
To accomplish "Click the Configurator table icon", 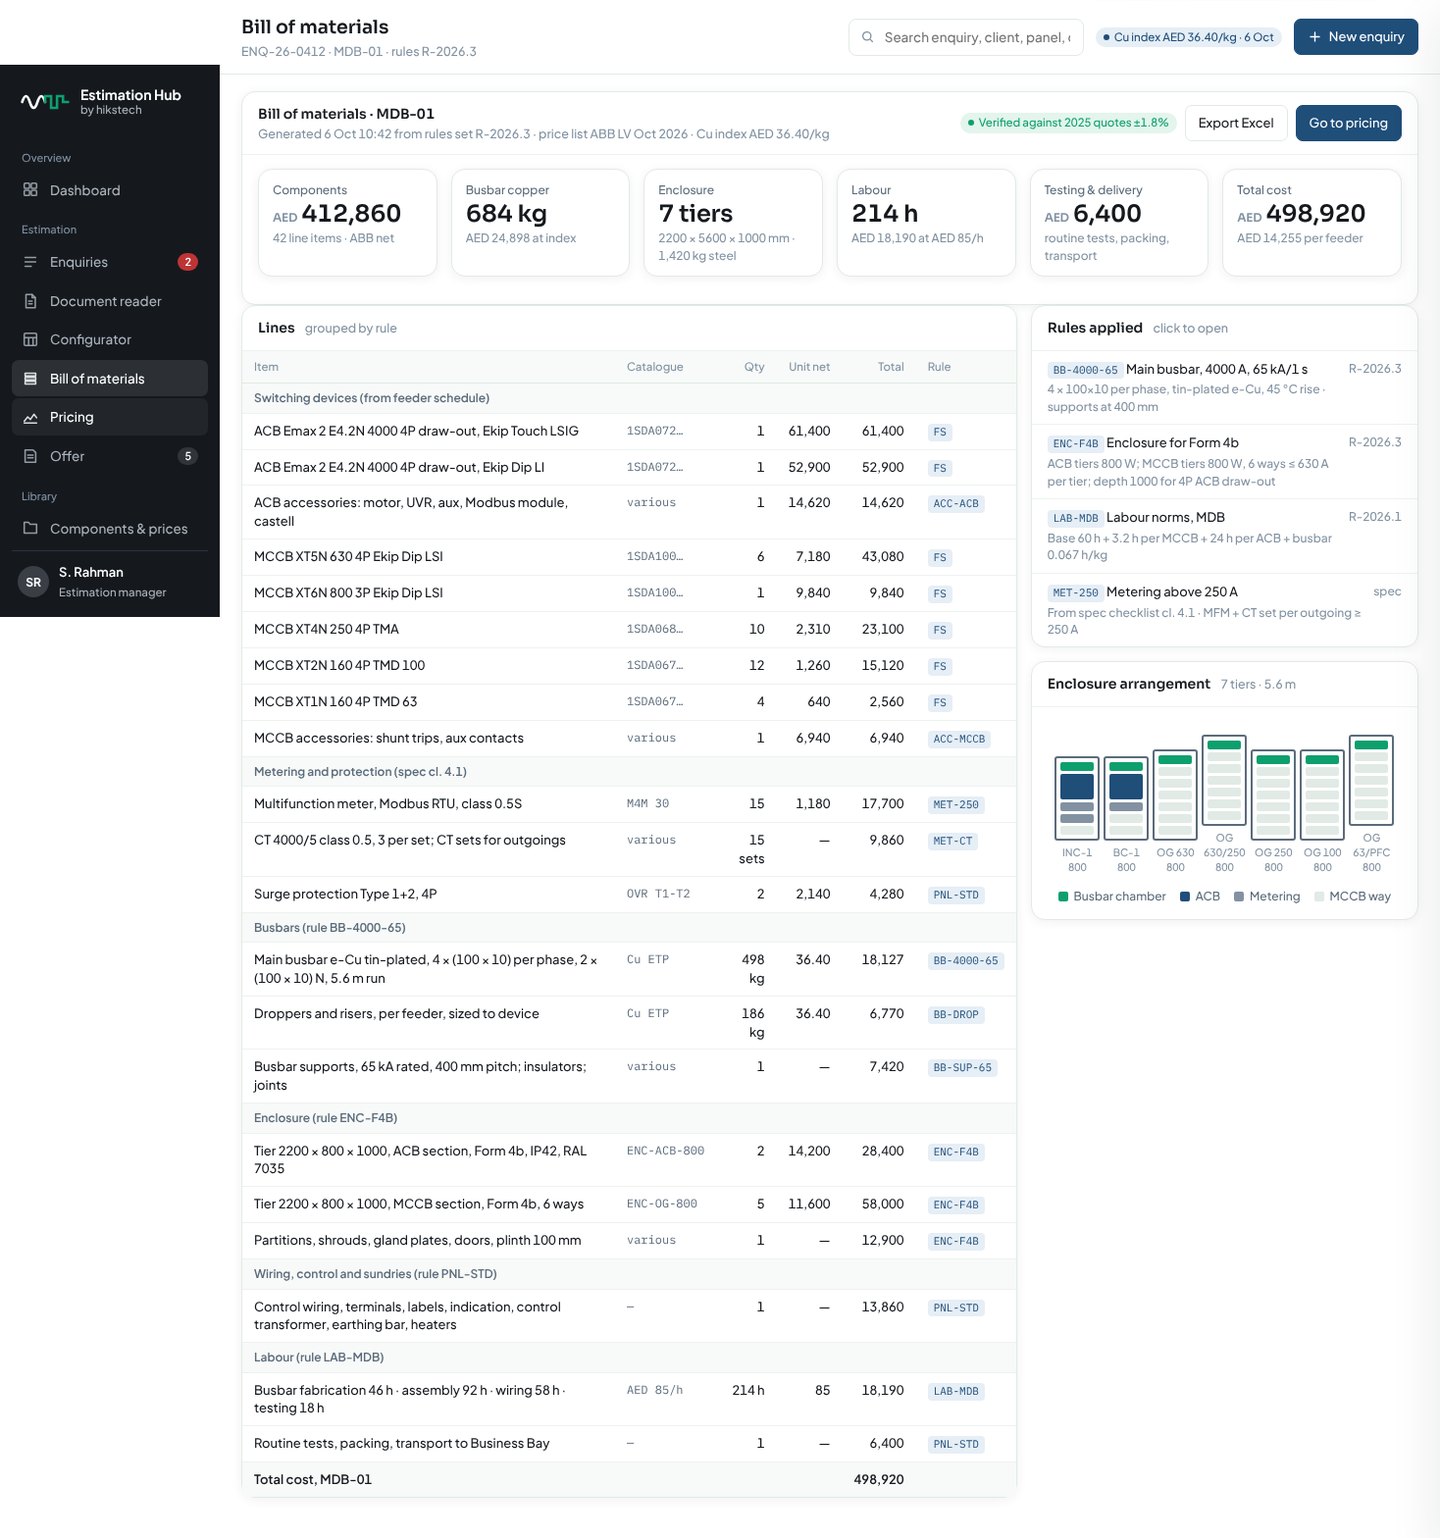I will point(30,340).
